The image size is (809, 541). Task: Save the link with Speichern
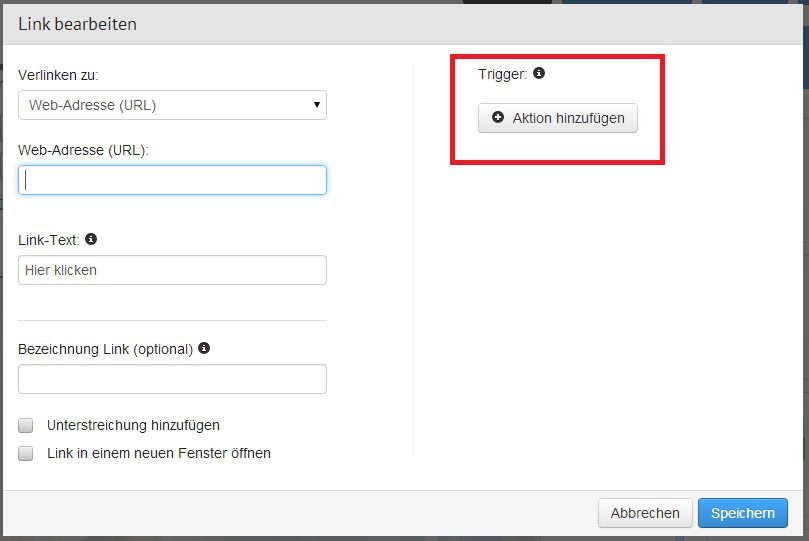[x=742, y=513]
